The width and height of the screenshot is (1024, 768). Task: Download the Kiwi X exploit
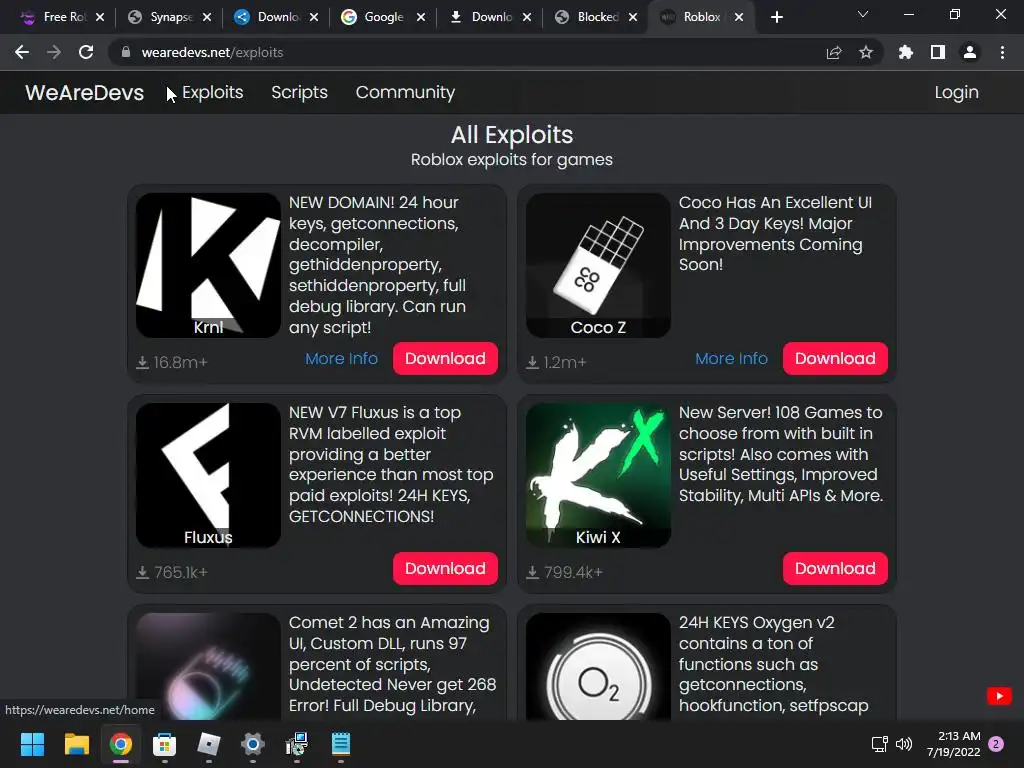coord(835,568)
